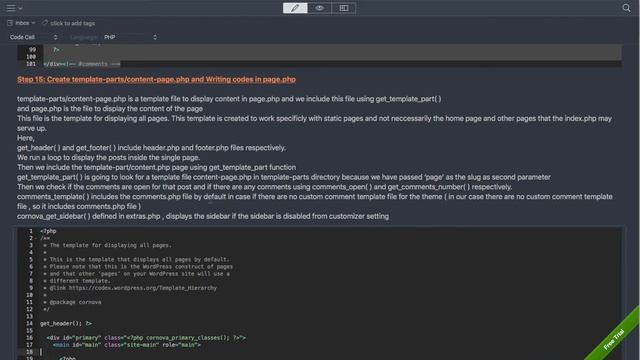Click the line 'get_header( ) and get_footer( ) include'
The height and width of the screenshot is (360, 640).
151,148
